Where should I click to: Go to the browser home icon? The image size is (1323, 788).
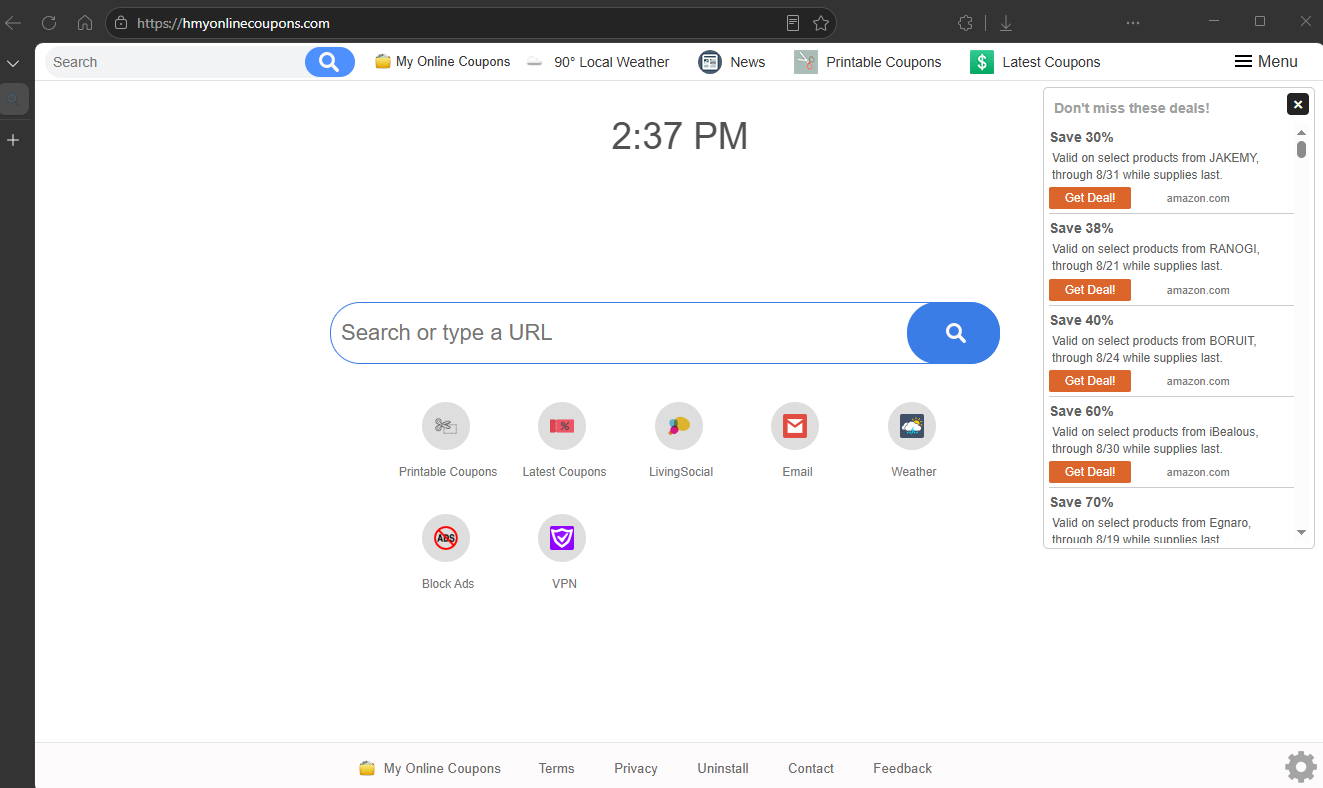coord(85,22)
